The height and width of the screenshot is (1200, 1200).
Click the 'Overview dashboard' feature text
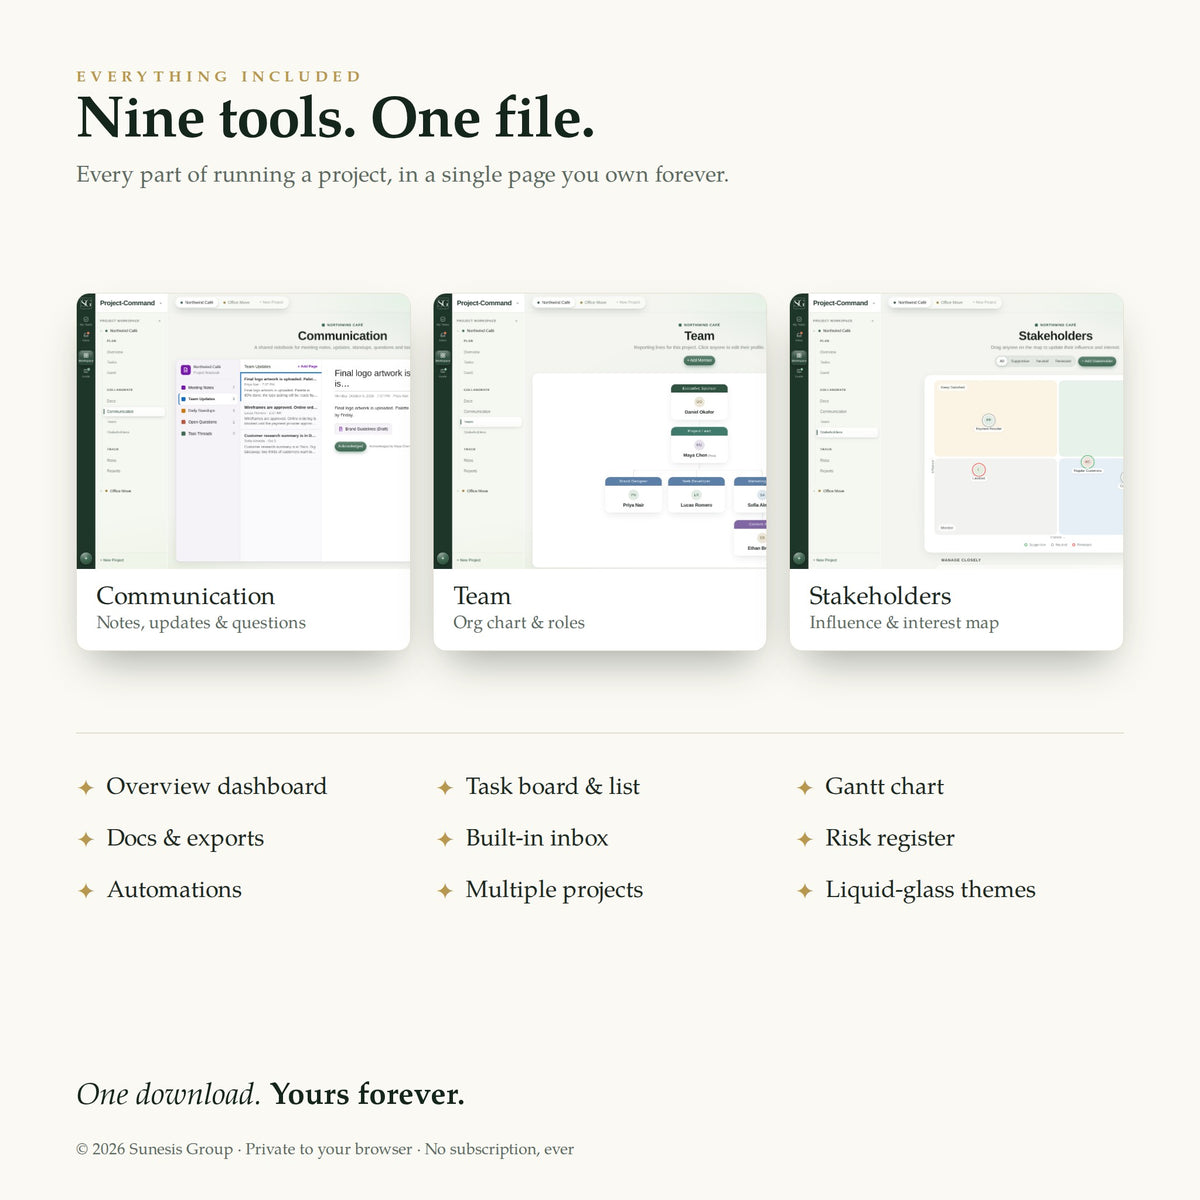coord(216,787)
